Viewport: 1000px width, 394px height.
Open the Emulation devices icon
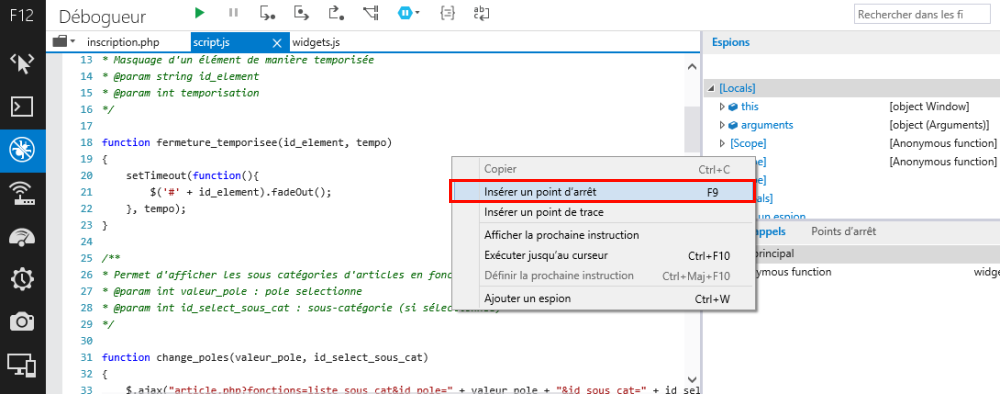tap(22, 365)
